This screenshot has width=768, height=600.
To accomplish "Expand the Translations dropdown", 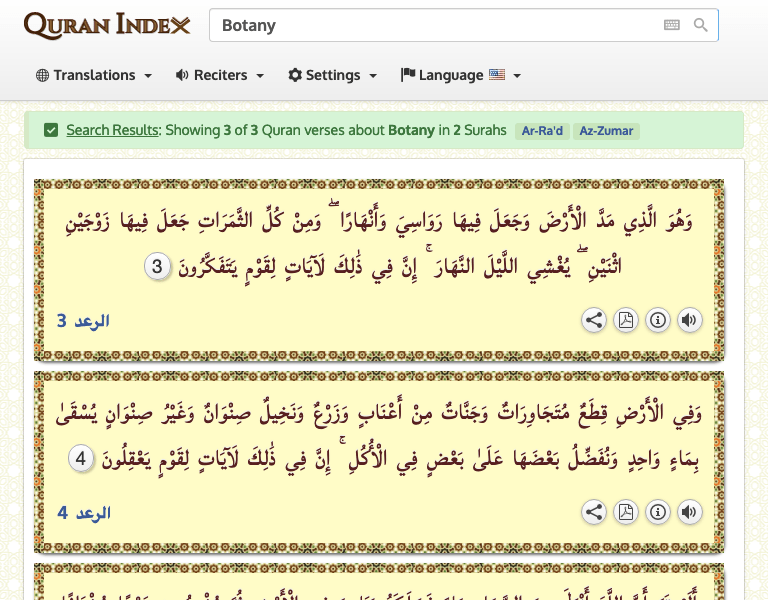I will click(94, 75).
